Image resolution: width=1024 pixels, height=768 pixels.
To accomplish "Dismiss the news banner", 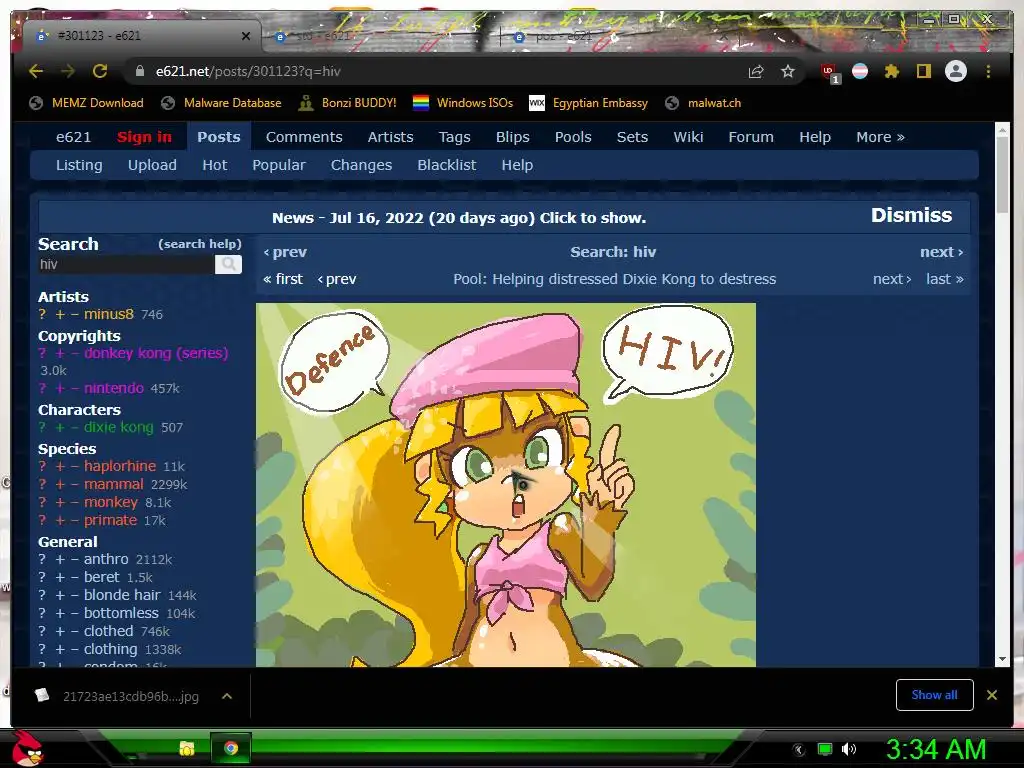I will coord(911,216).
